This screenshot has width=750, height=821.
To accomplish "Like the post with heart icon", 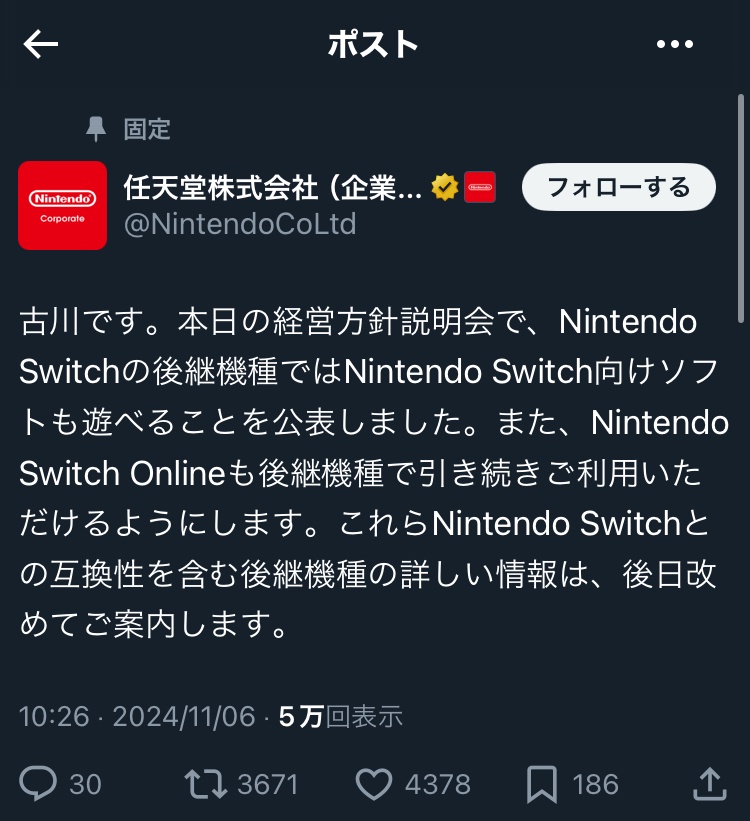I will pyautogui.click(x=374, y=784).
